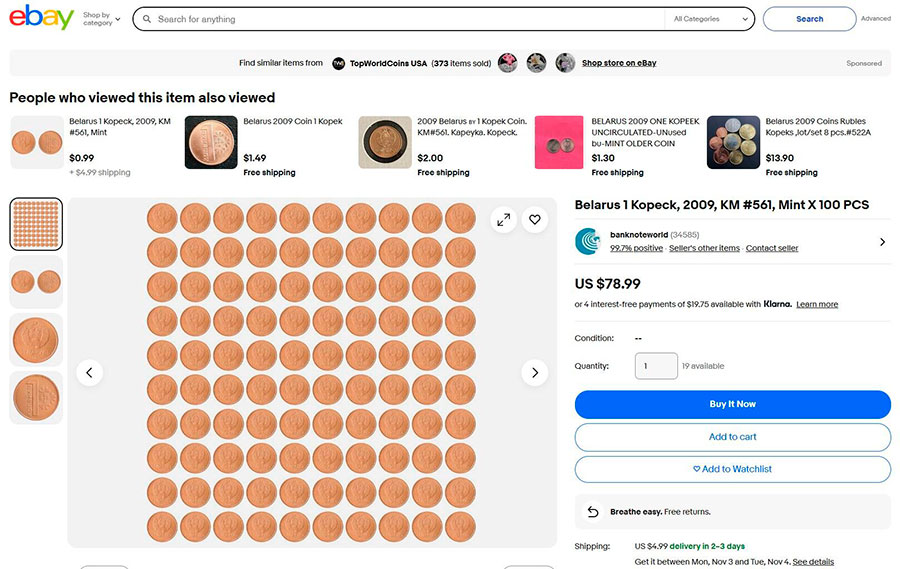Select the two-coin gallery thumbnail
Screen dimensions: 900x569
tap(36, 282)
